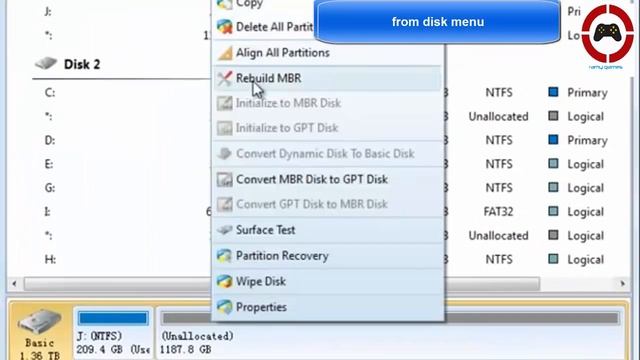
Task: Click Primary type label in D: row
Action: (x=587, y=141)
